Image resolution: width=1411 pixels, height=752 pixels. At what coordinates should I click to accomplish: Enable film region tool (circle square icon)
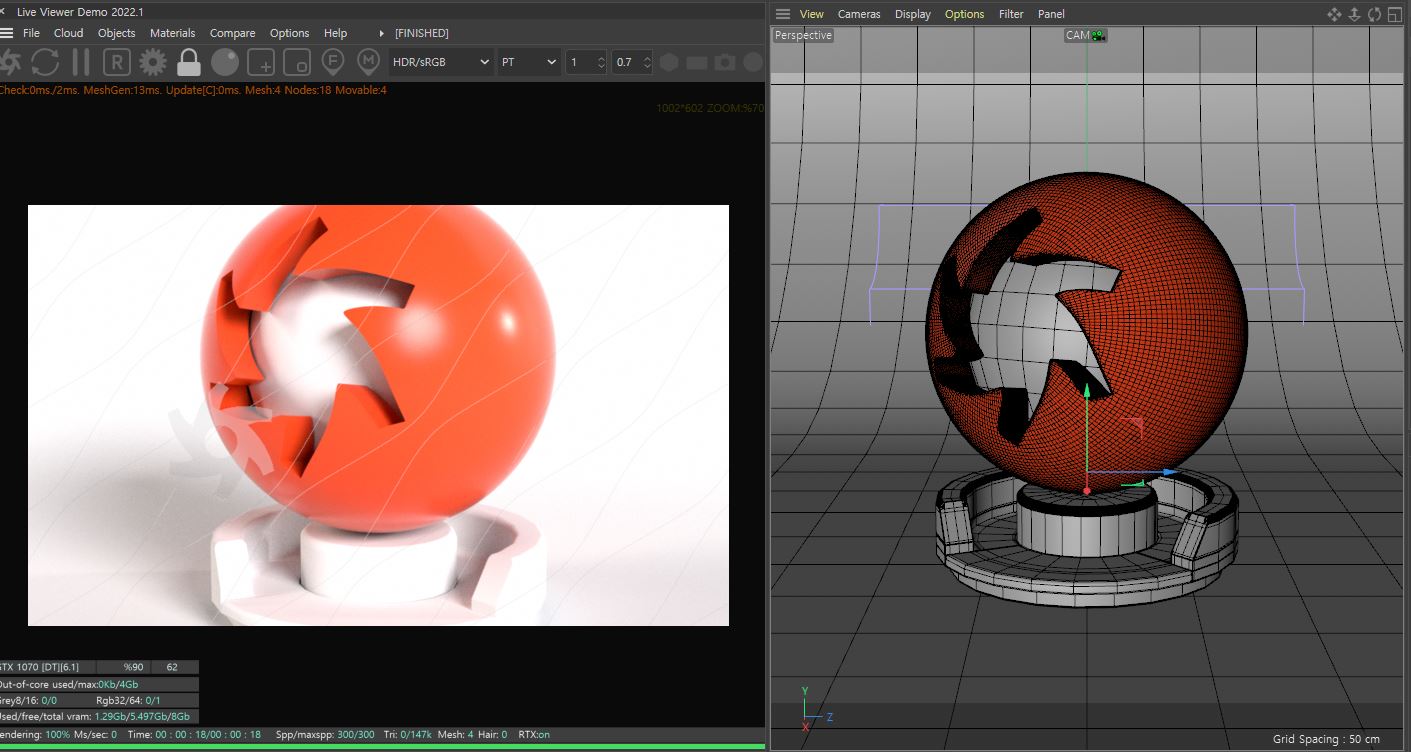[x=297, y=62]
